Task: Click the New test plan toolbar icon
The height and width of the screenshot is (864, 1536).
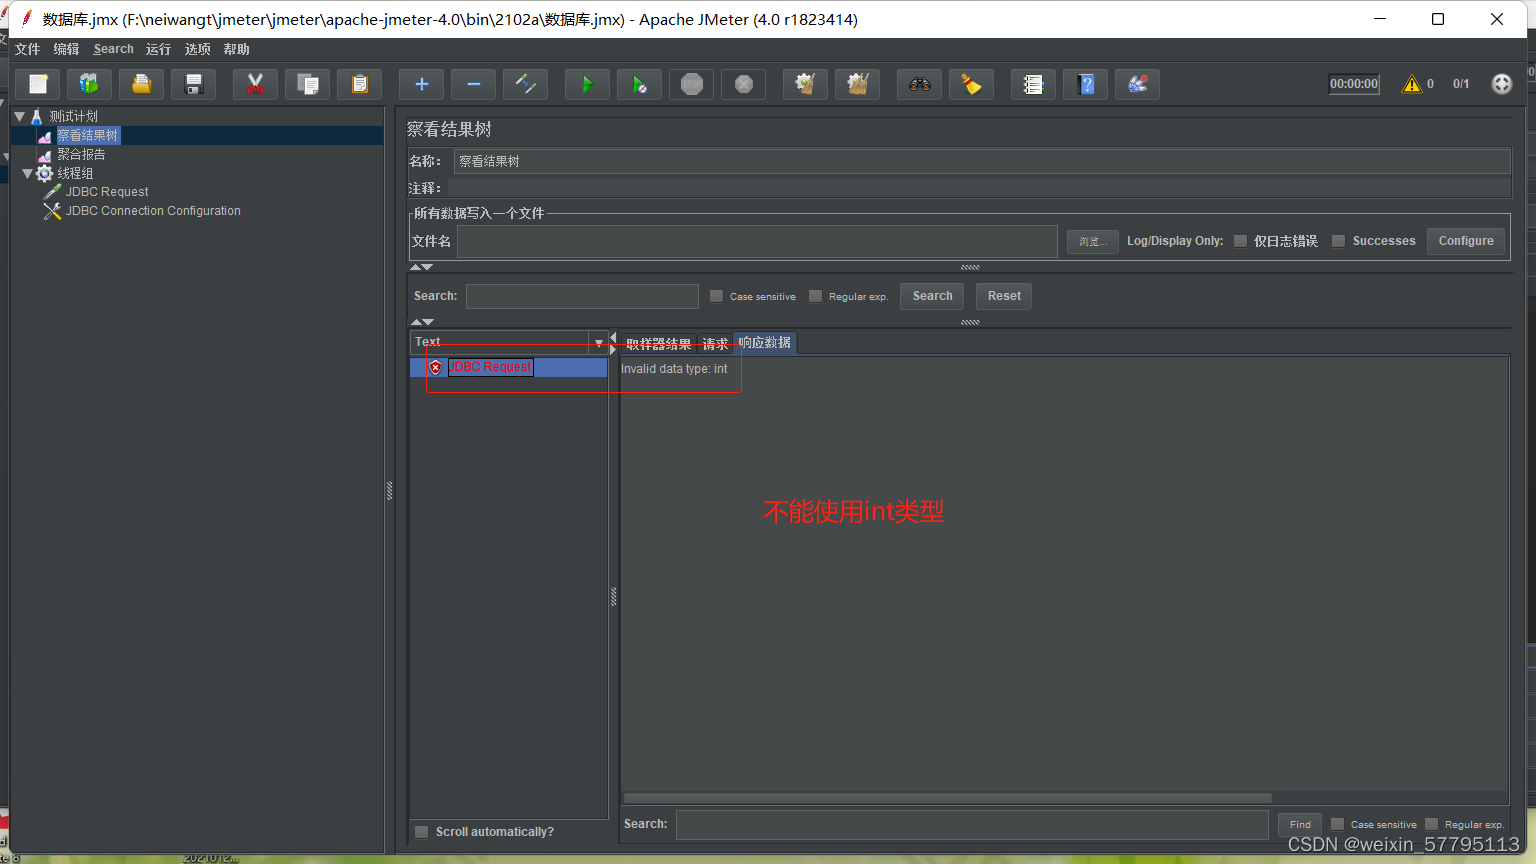Action: (38, 84)
